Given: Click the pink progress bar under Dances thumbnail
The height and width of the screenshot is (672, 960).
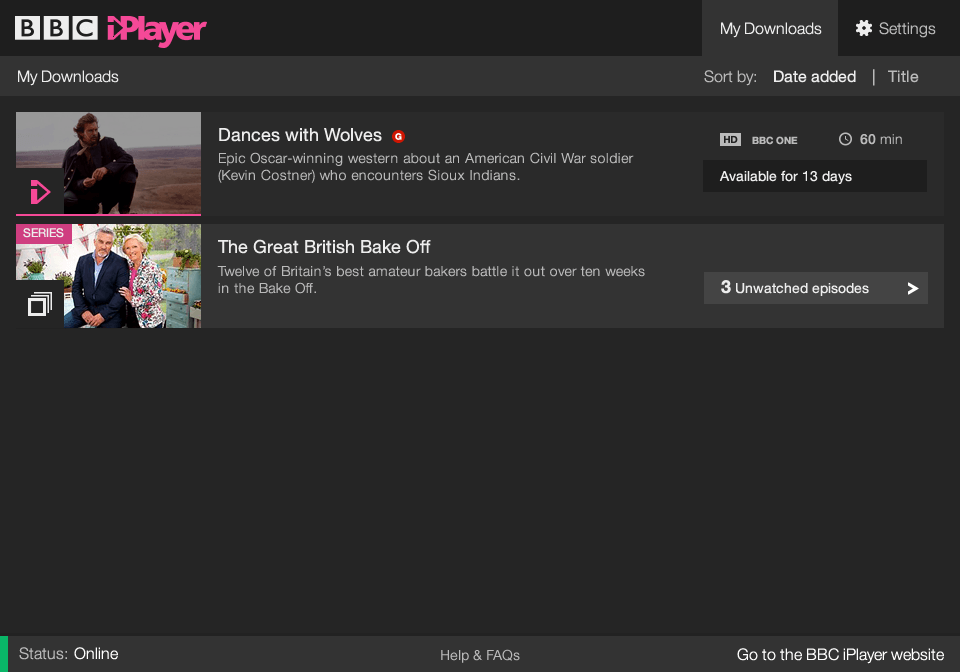Looking at the screenshot, I should pos(108,215).
